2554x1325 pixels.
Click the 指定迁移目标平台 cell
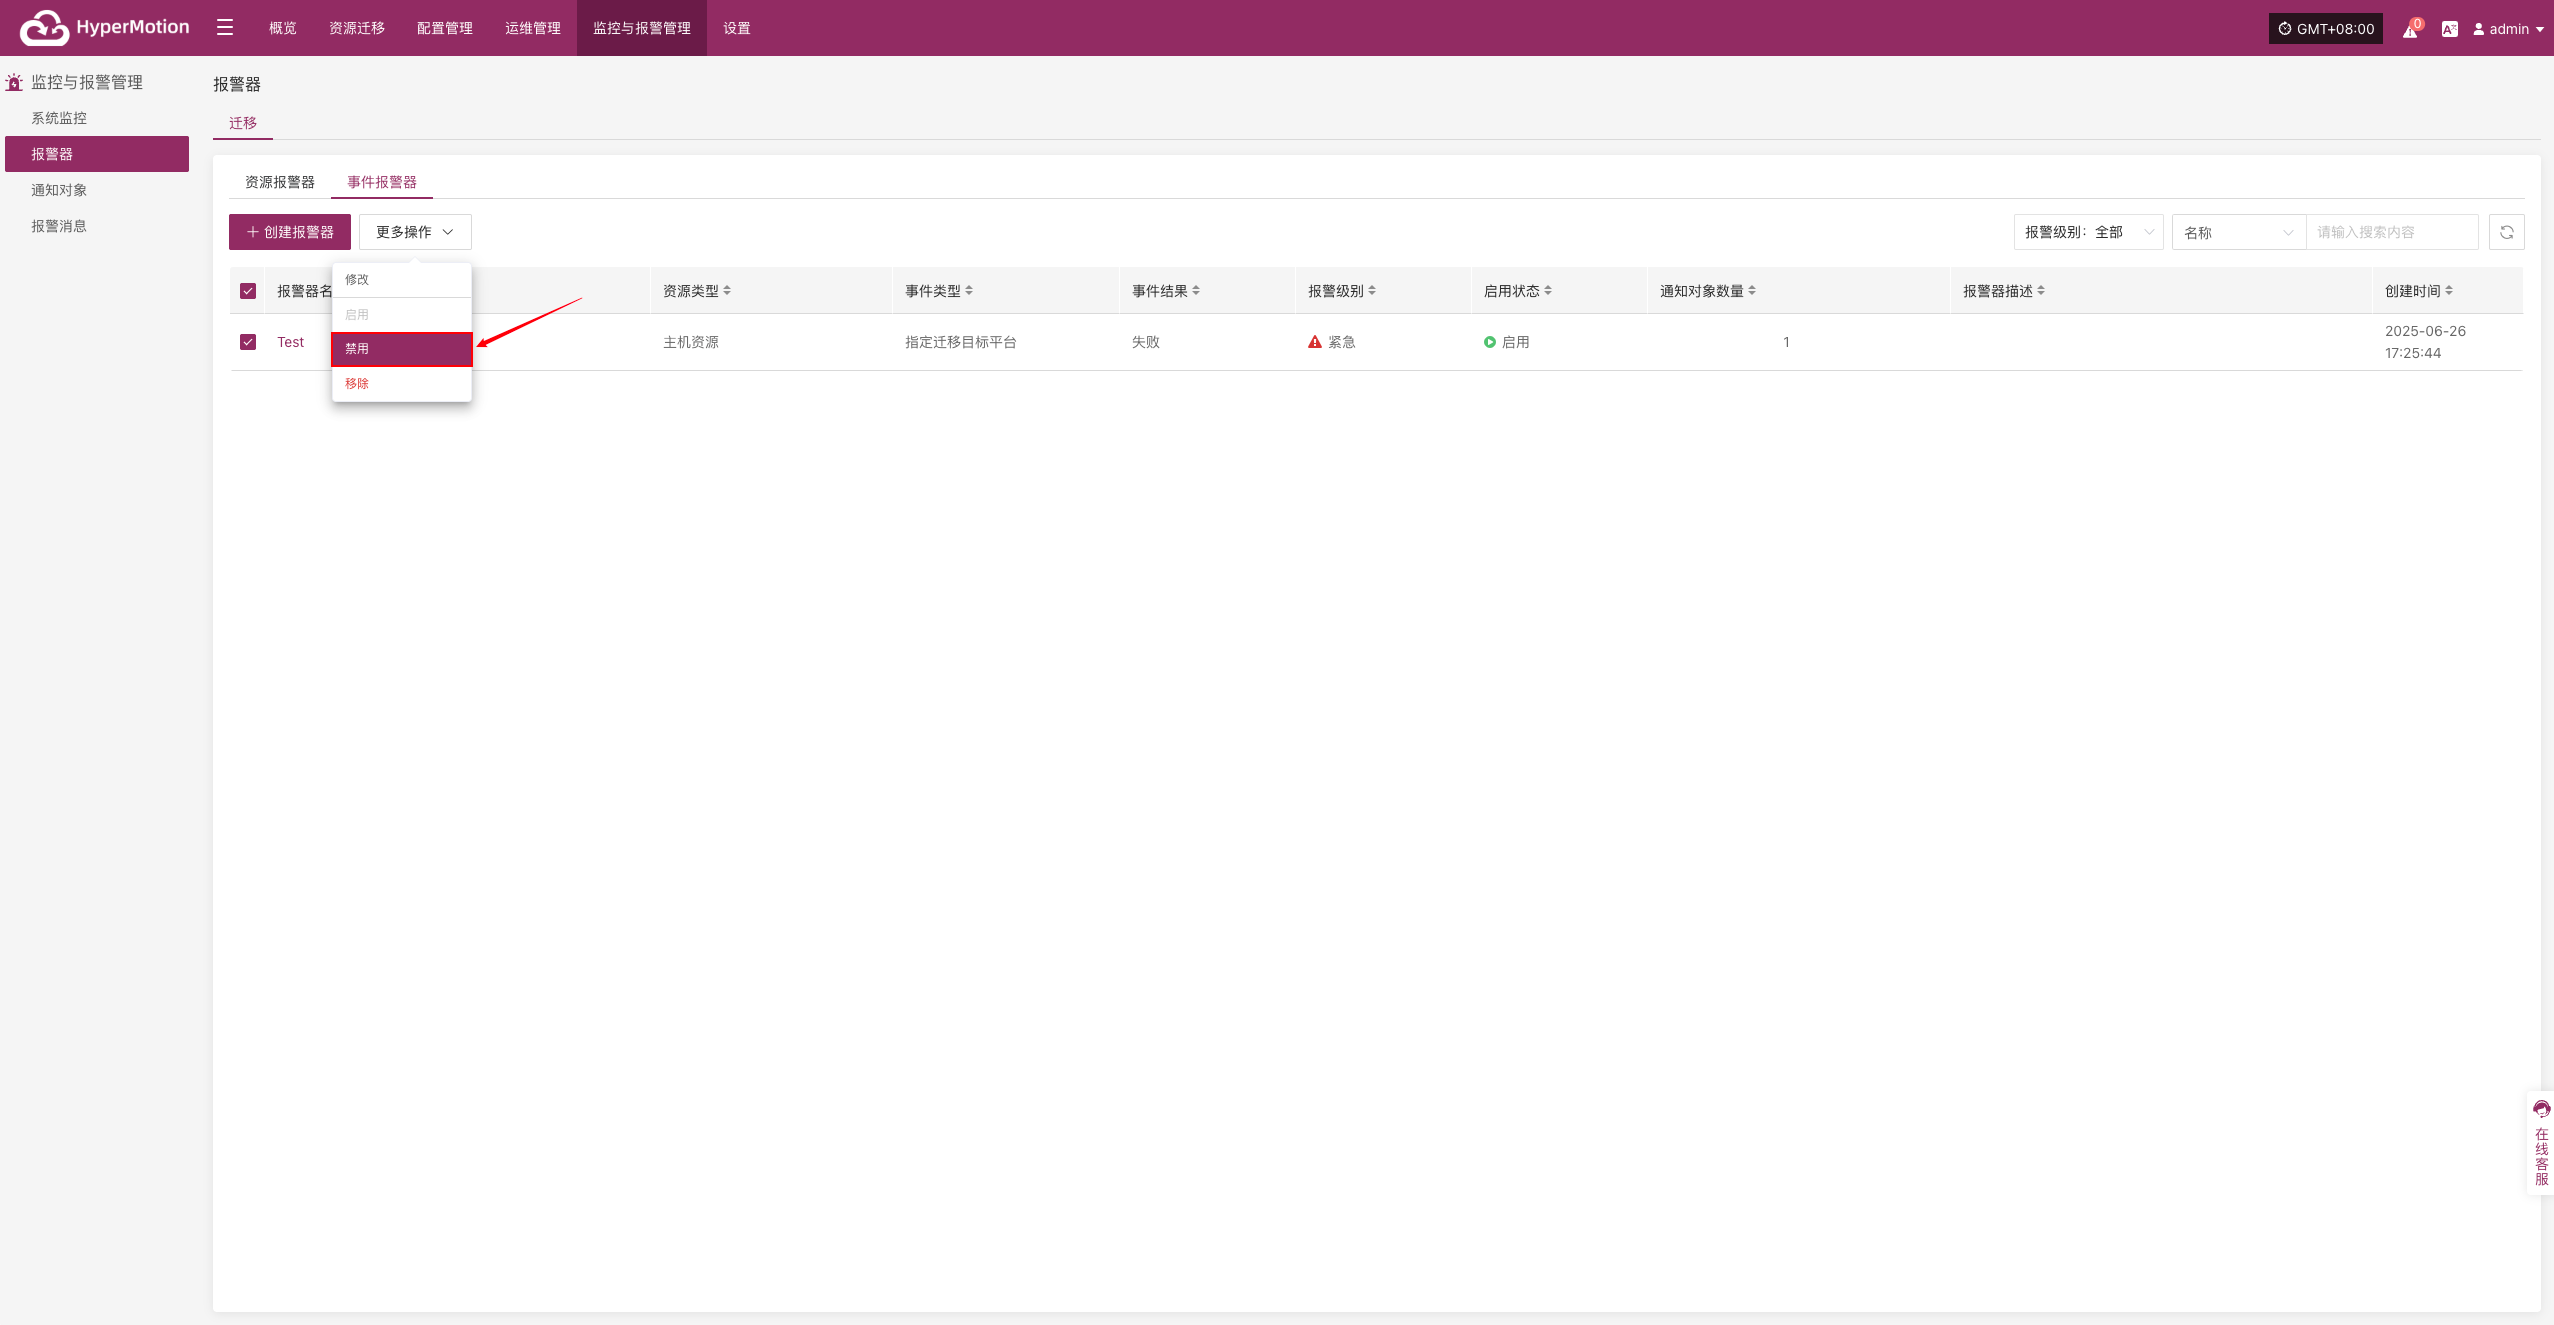tap(961, 342)
